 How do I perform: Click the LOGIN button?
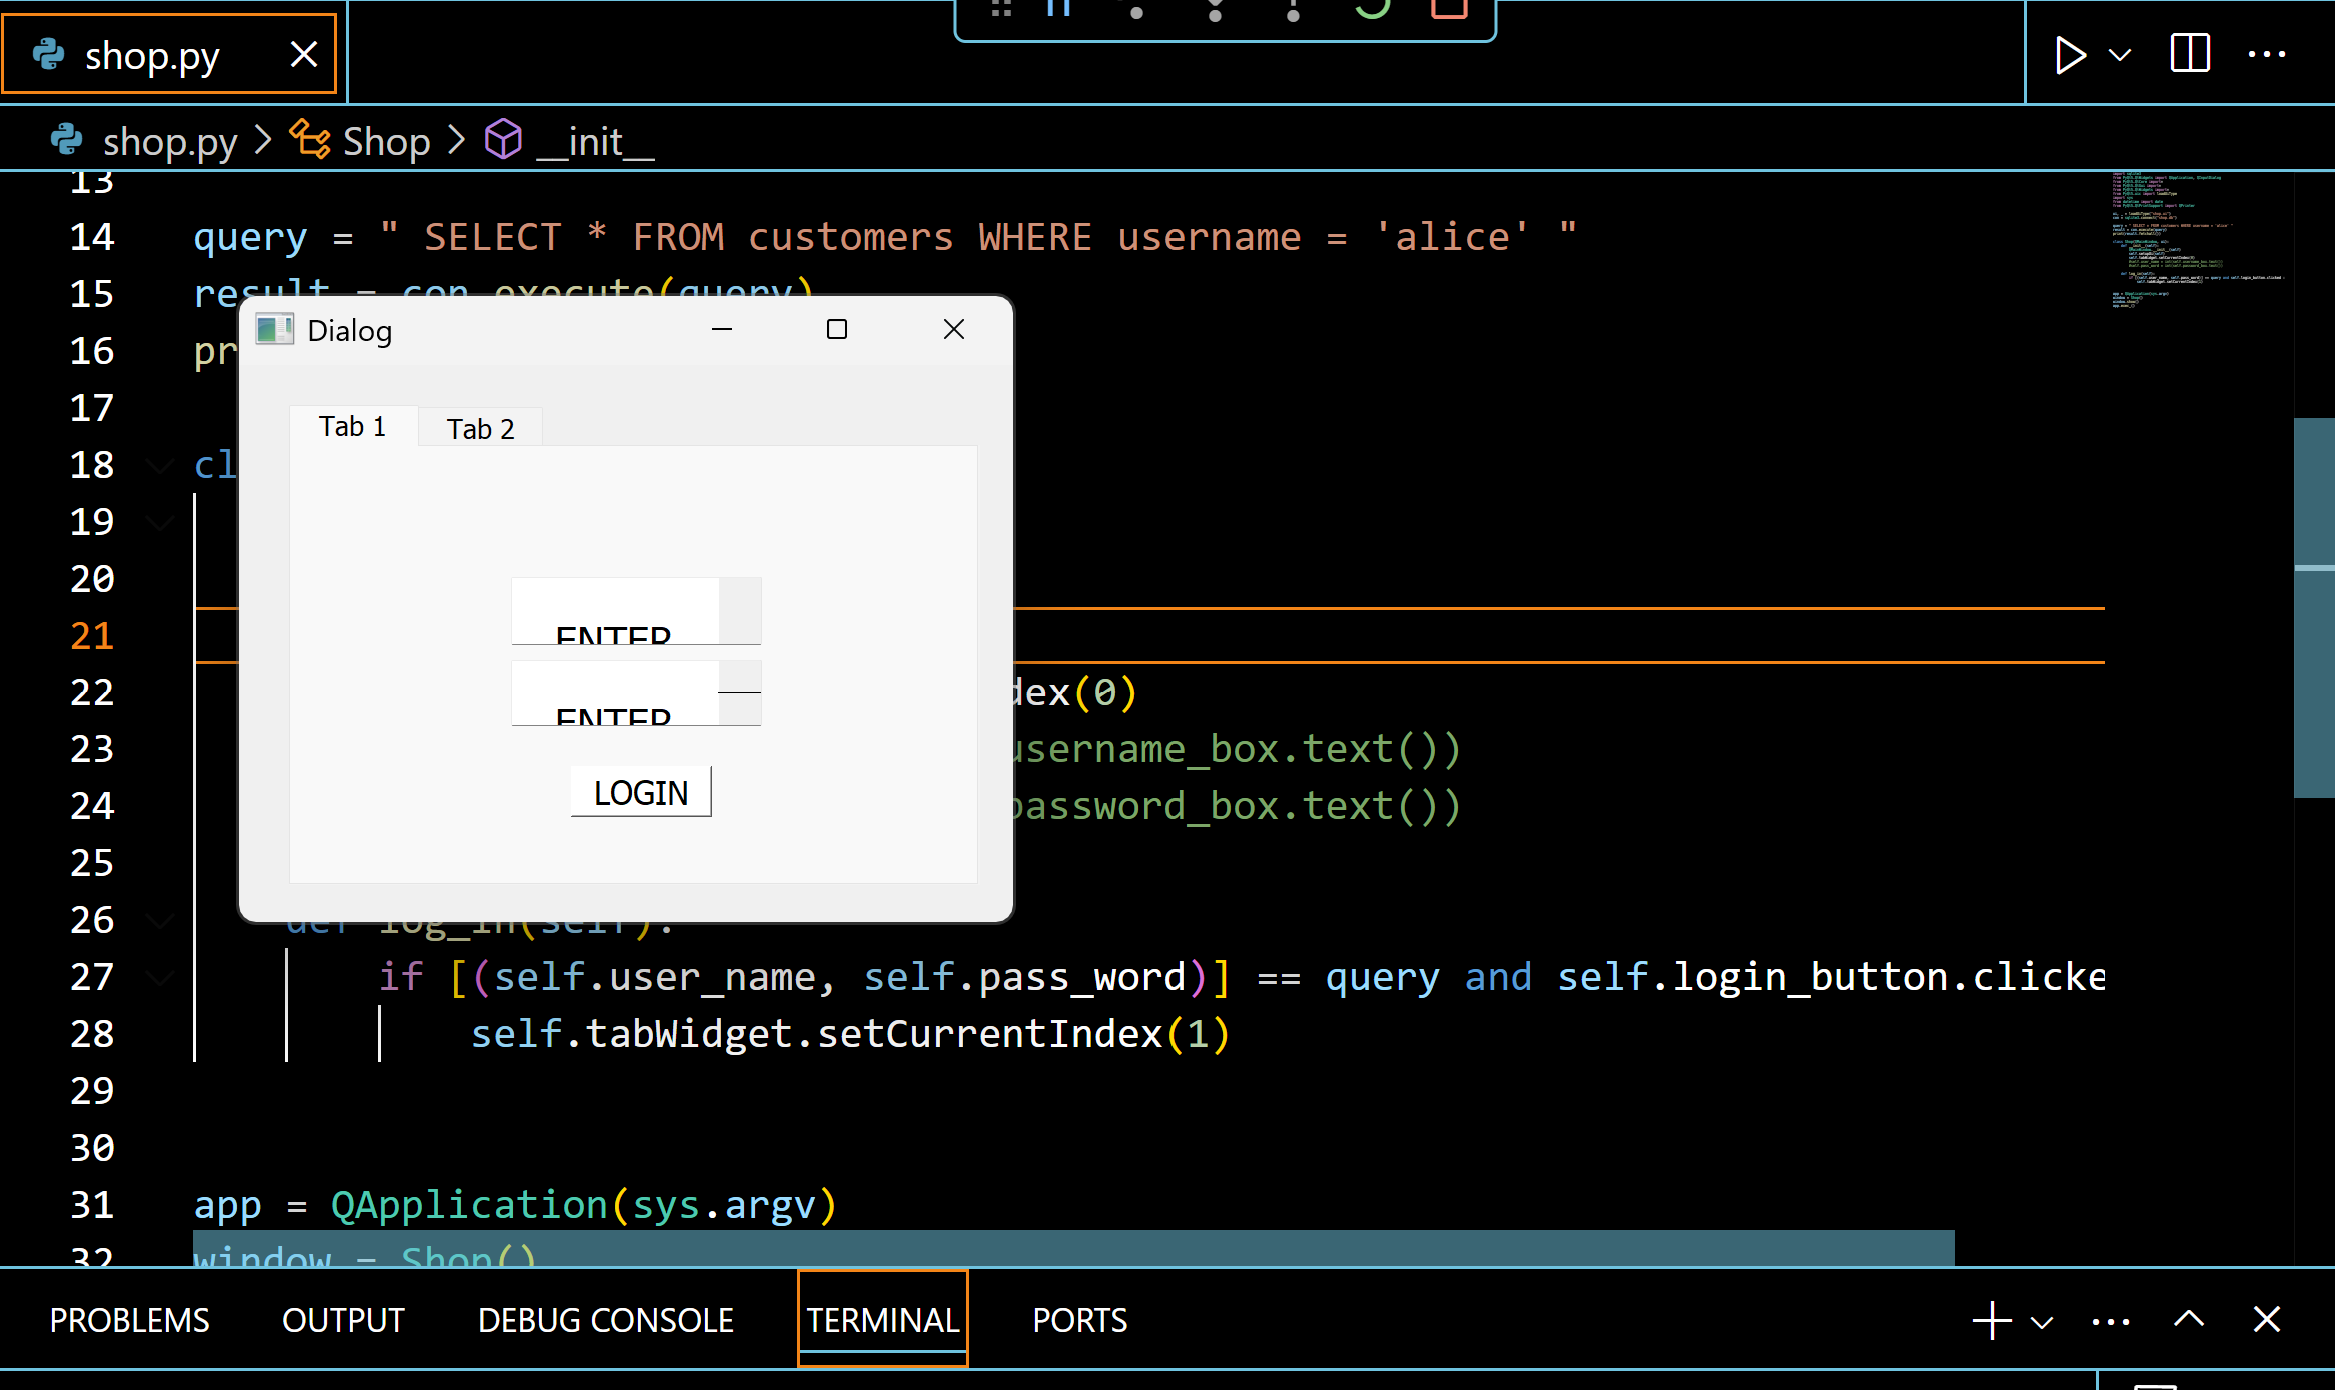[641, 792]
